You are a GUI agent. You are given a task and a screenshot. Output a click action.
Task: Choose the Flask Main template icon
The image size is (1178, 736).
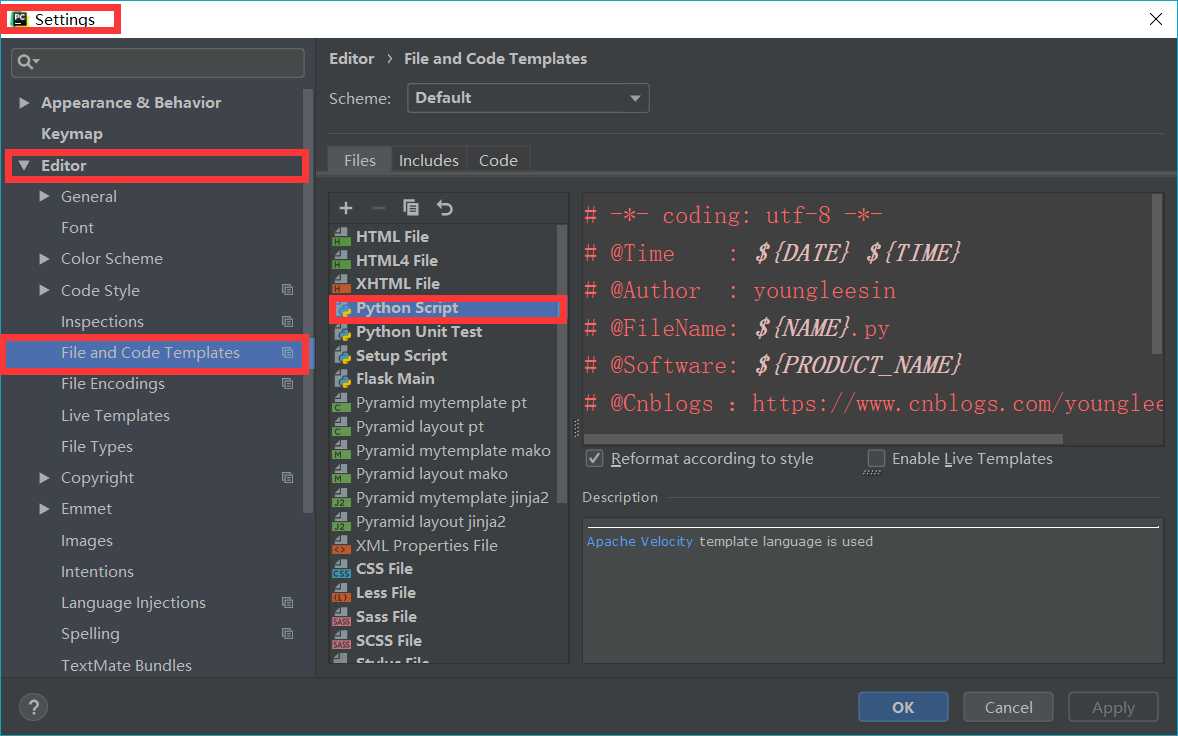click(343, 379)
